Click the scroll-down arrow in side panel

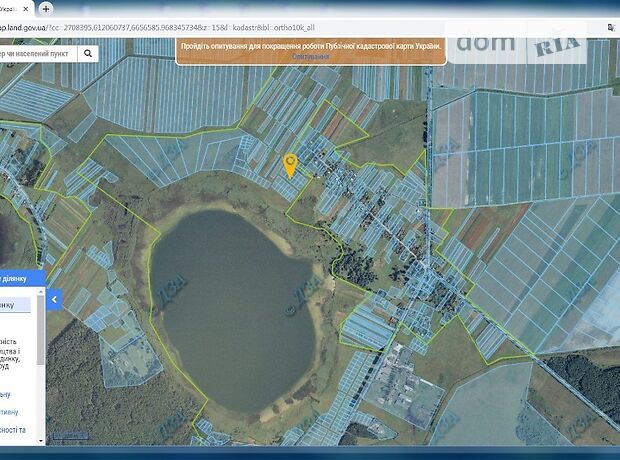point(41,441)
